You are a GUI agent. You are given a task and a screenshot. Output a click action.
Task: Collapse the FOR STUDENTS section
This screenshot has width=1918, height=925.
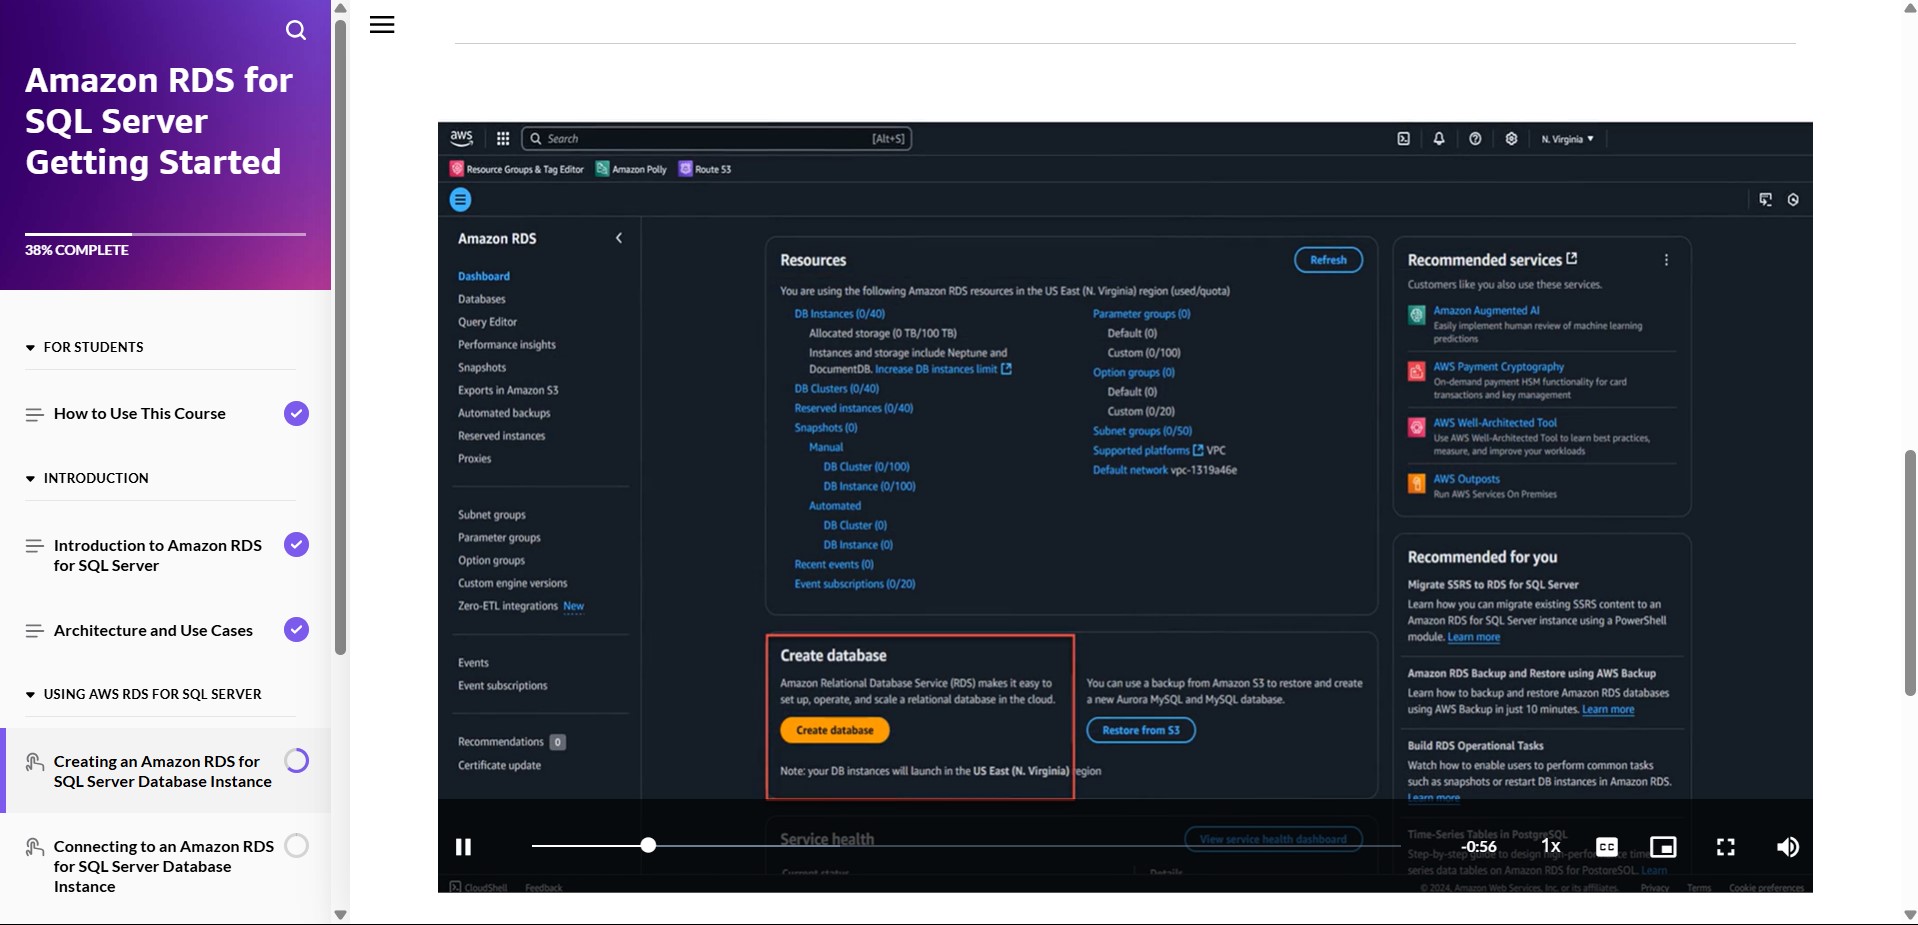30,348
